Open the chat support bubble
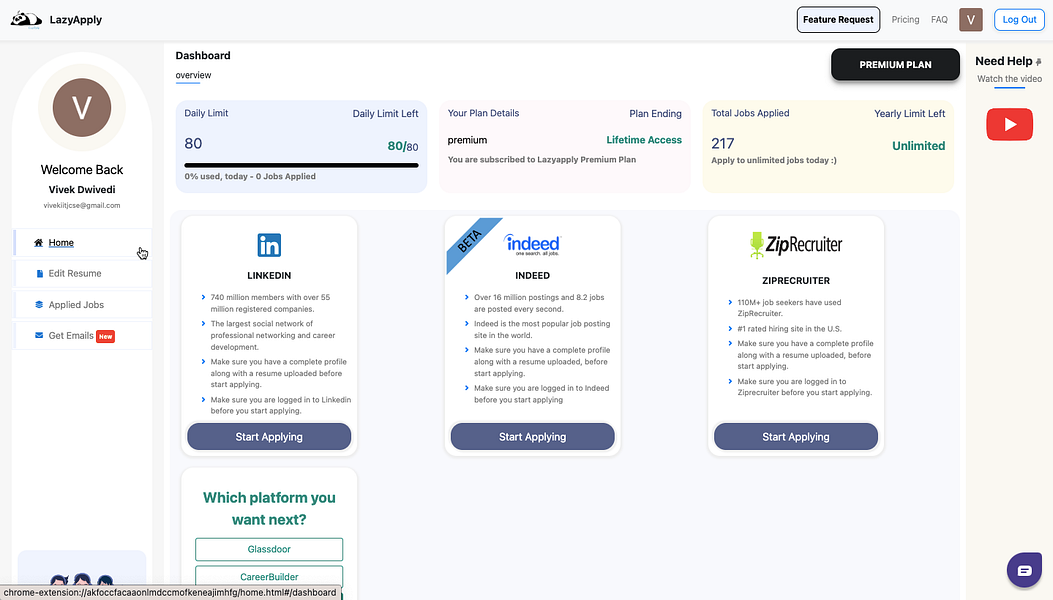This screenshot has height=600, width=1053. 1024,569
